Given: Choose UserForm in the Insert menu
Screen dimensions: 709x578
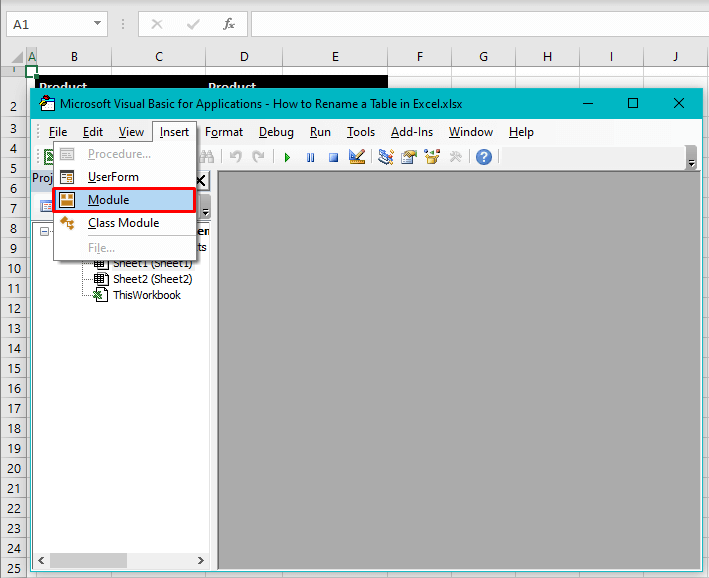Looking at the screenshot, I should pos(113,177).
